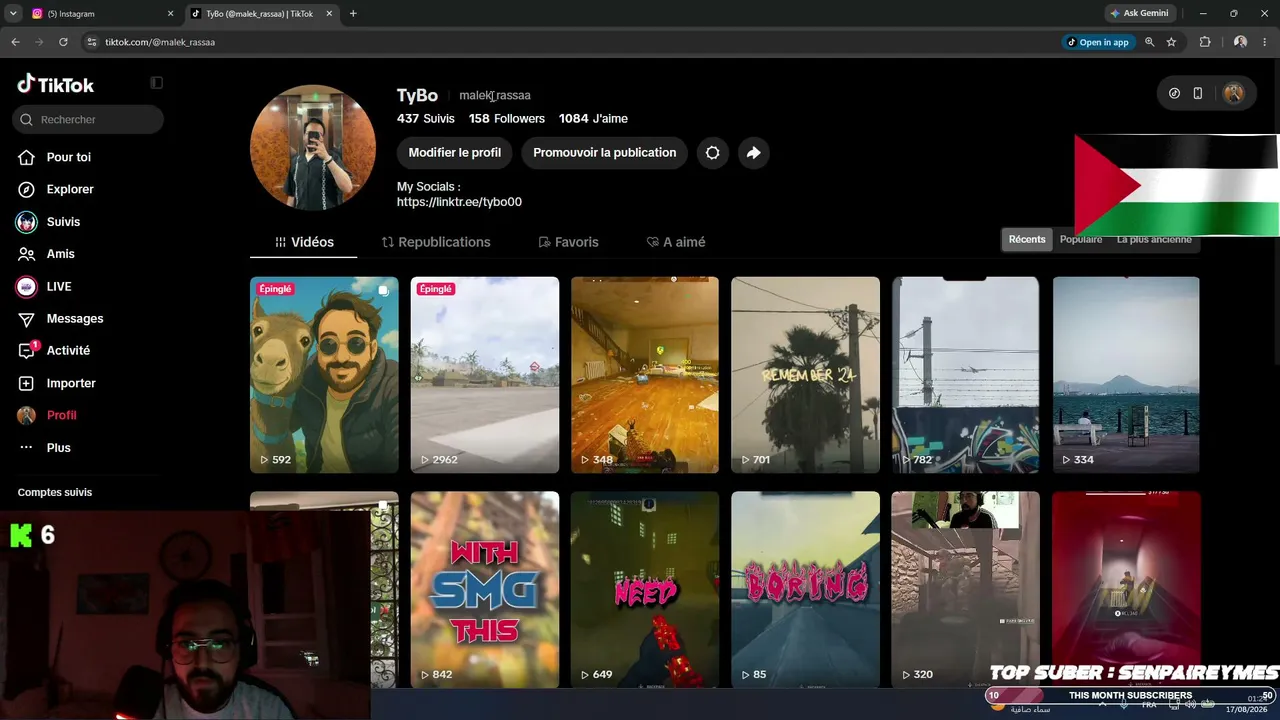1280x720 pixels.
Task: Click Modifier le profil button
Action: click(455, 153)
